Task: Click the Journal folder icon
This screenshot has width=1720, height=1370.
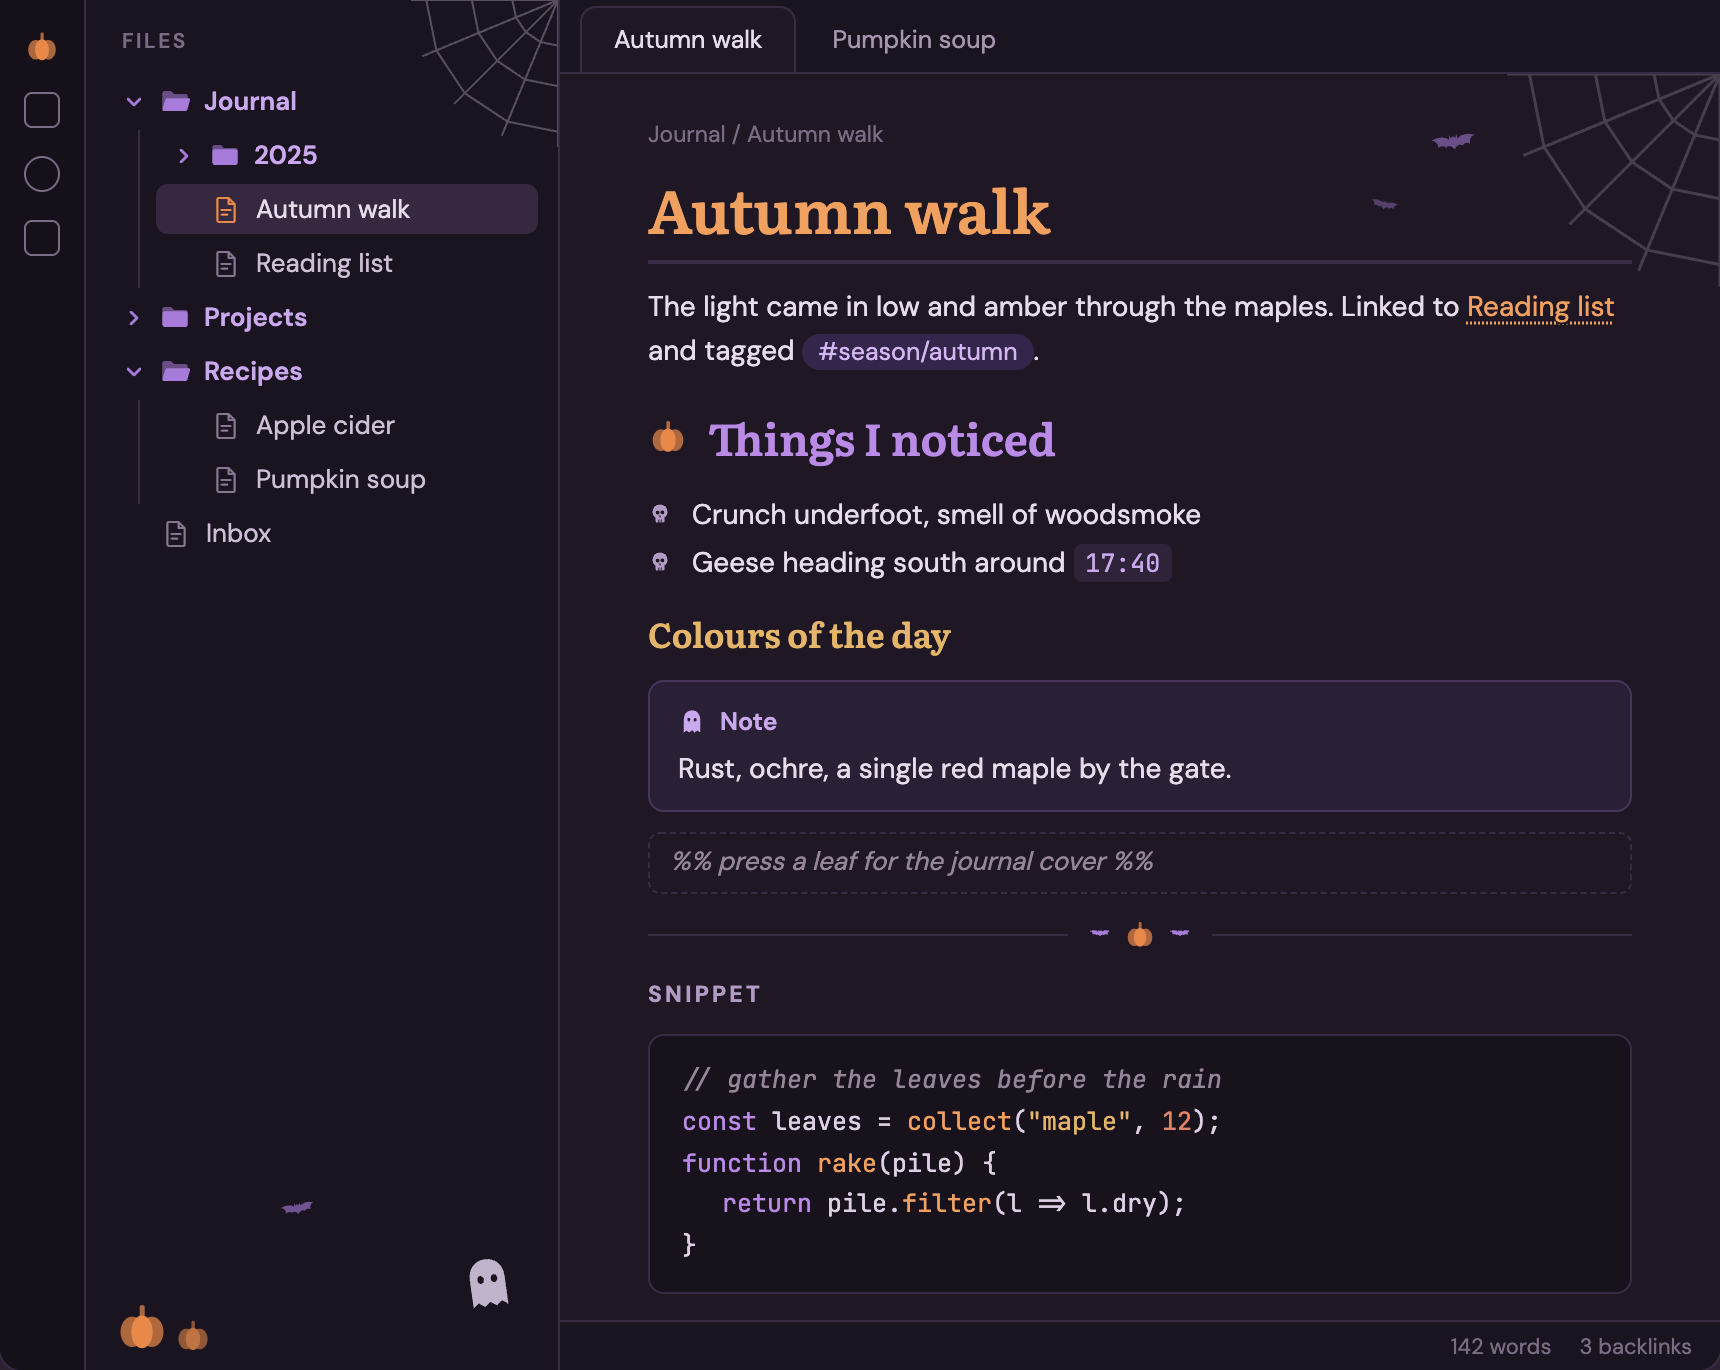Action: [x=176, y=101]
